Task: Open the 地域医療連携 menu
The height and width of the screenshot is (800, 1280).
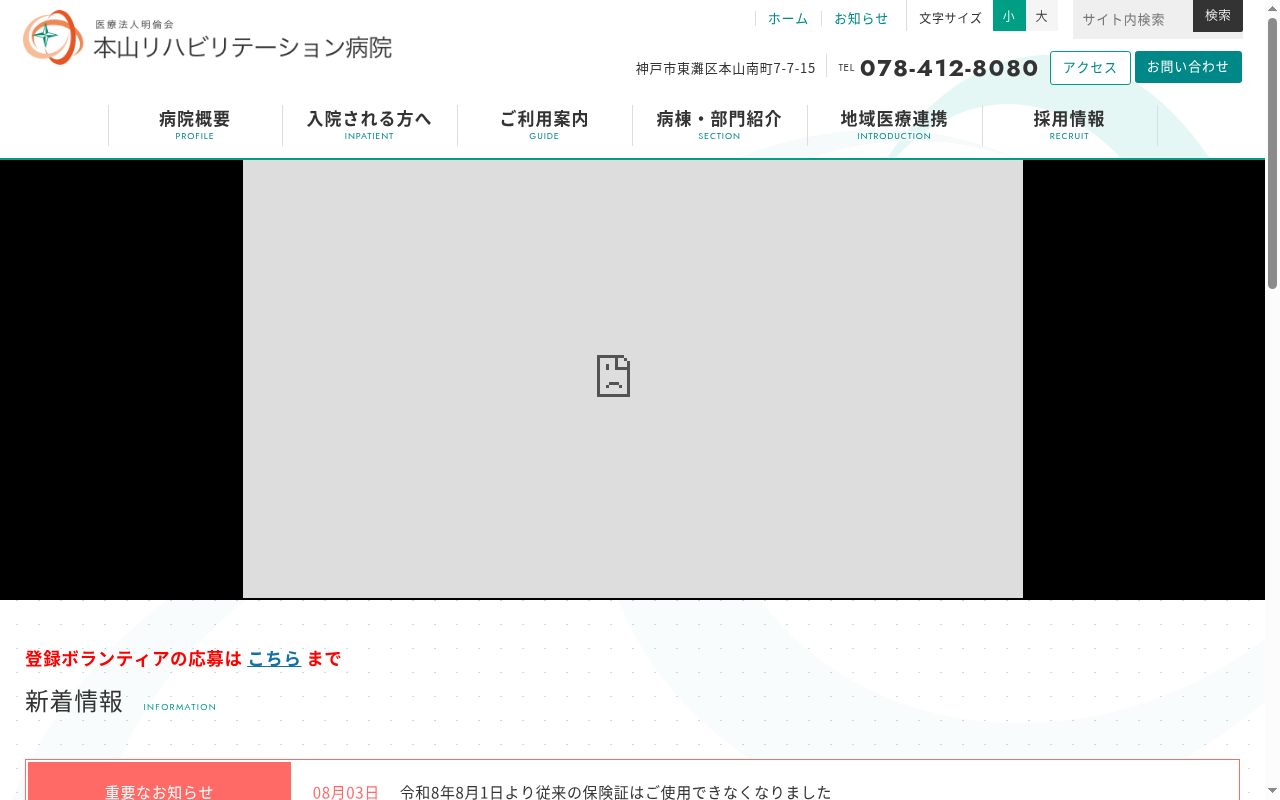Action: tap(894, 125)
